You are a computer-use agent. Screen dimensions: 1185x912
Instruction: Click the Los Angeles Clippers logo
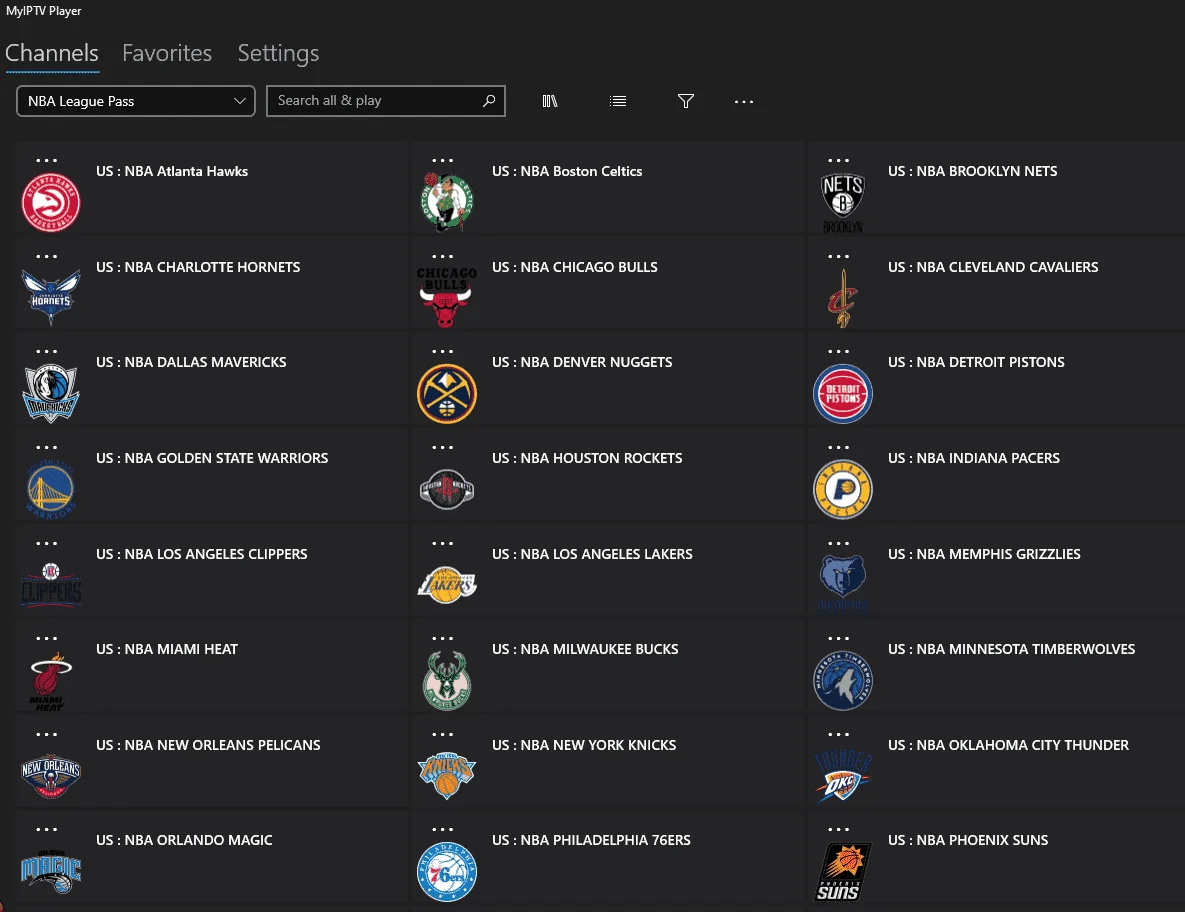(51, 585)
